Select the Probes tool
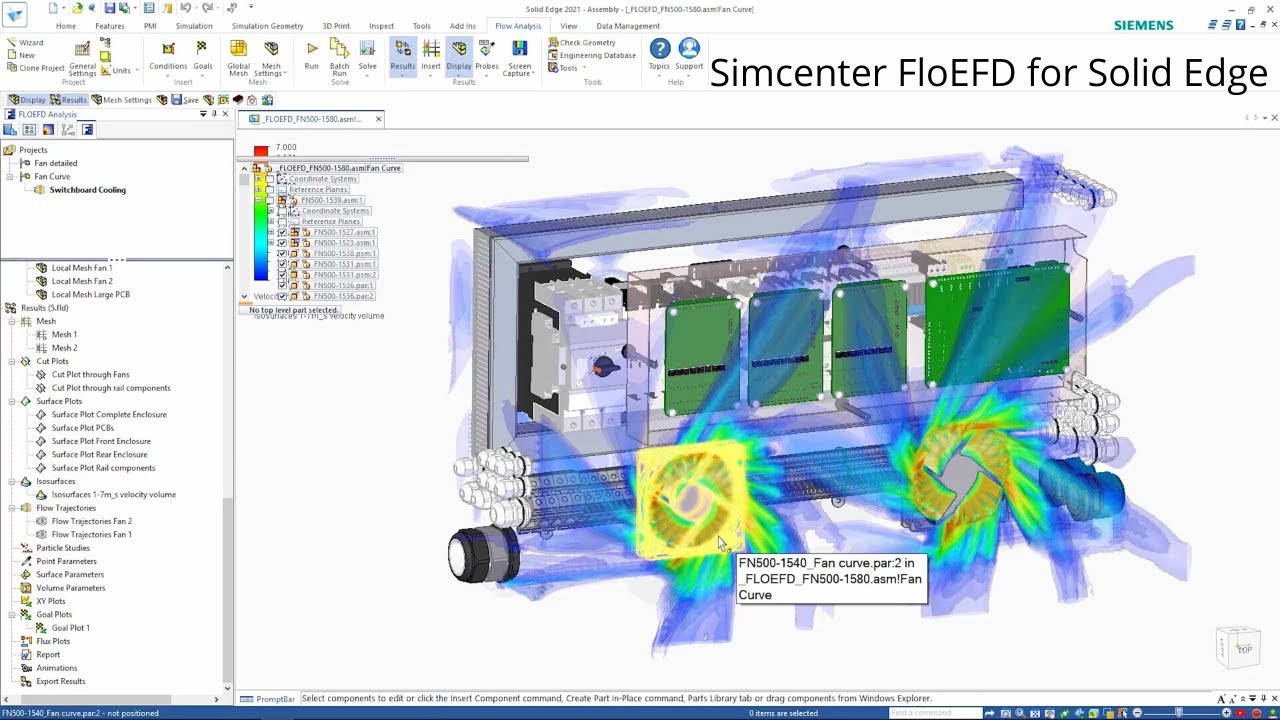 coord(487,55)
